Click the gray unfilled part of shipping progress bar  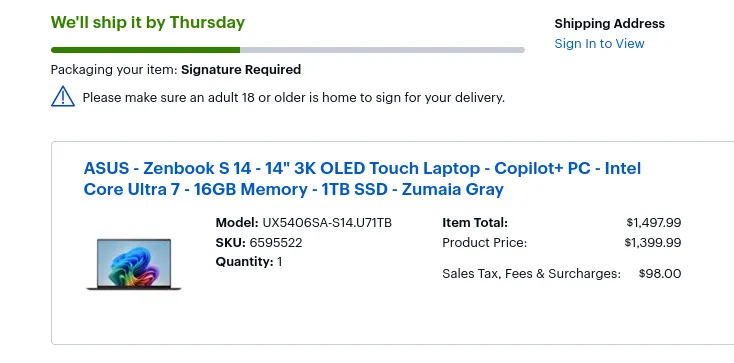coord(382,50)
